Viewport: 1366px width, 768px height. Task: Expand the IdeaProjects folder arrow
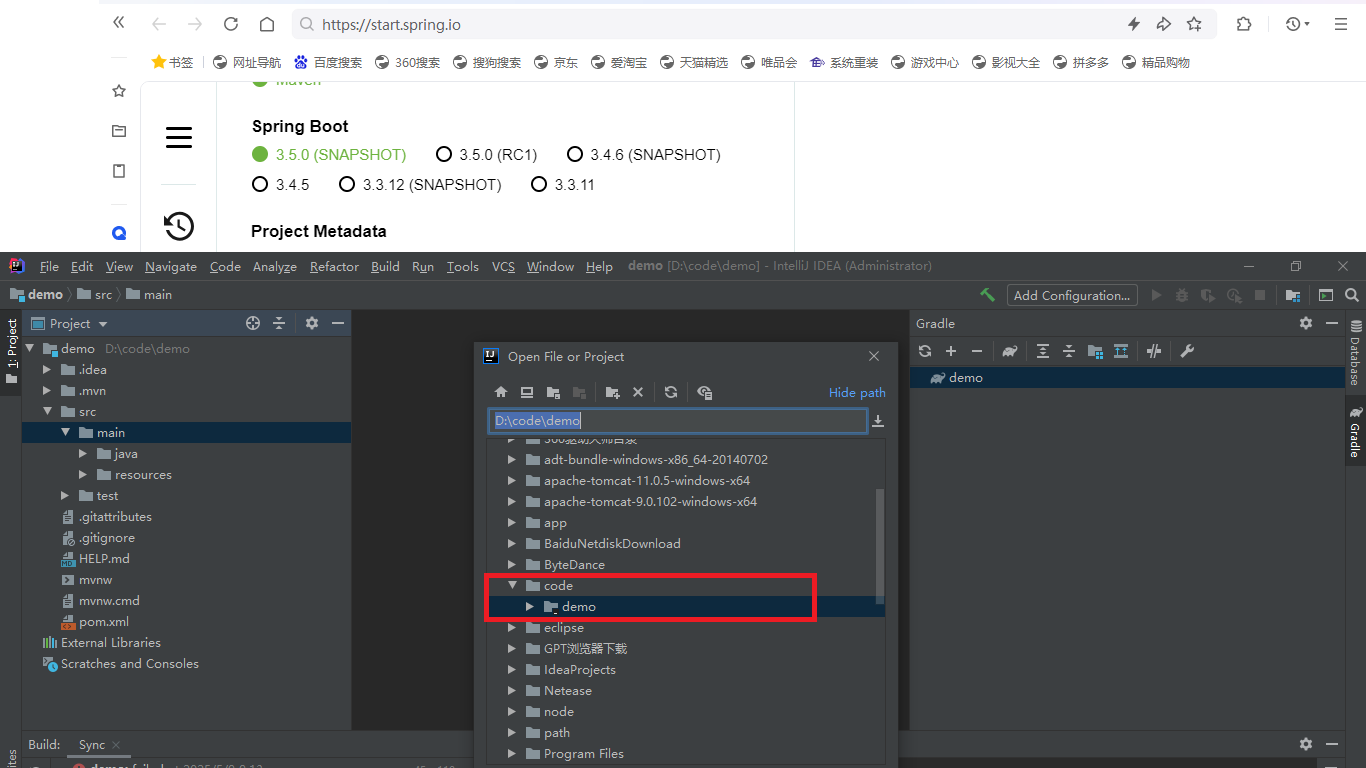tap(512, 670)
